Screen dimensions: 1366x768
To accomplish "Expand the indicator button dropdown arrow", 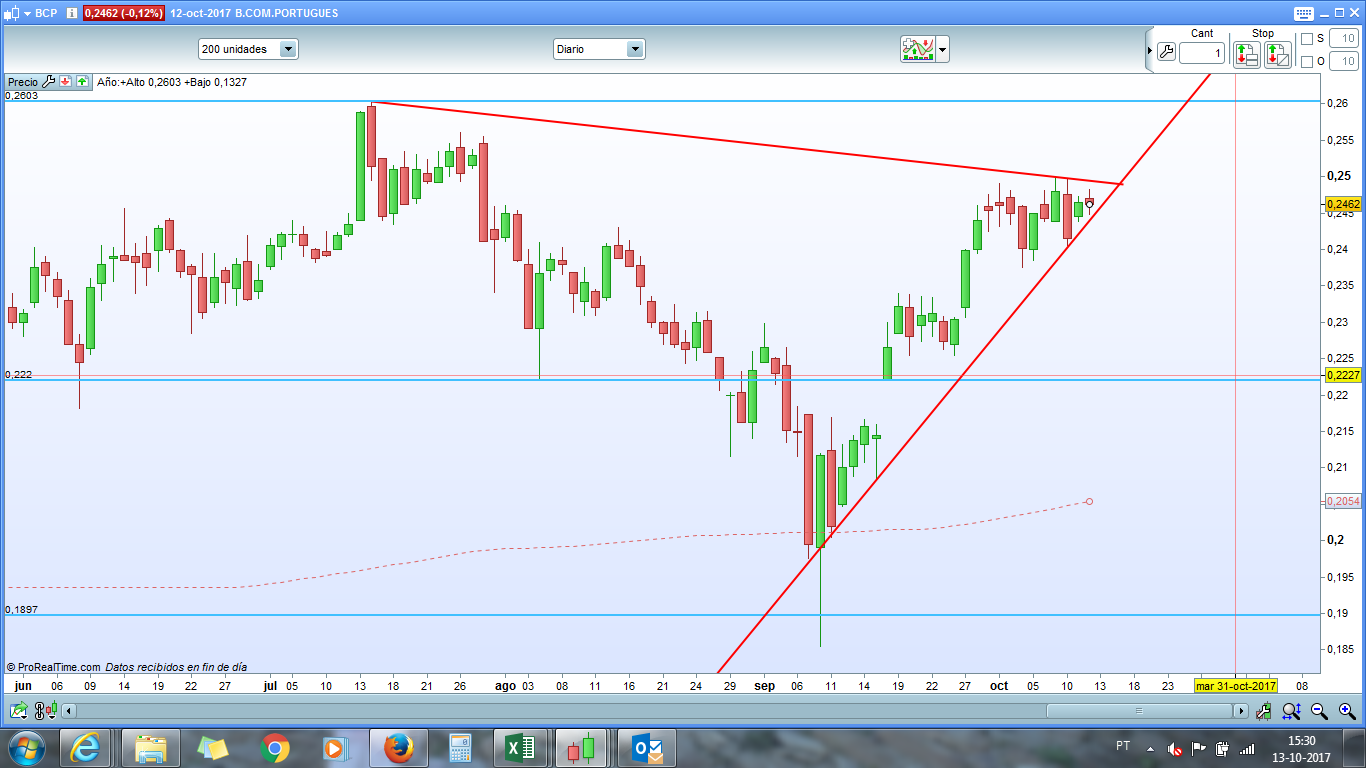I will click(x=942, y=49).
